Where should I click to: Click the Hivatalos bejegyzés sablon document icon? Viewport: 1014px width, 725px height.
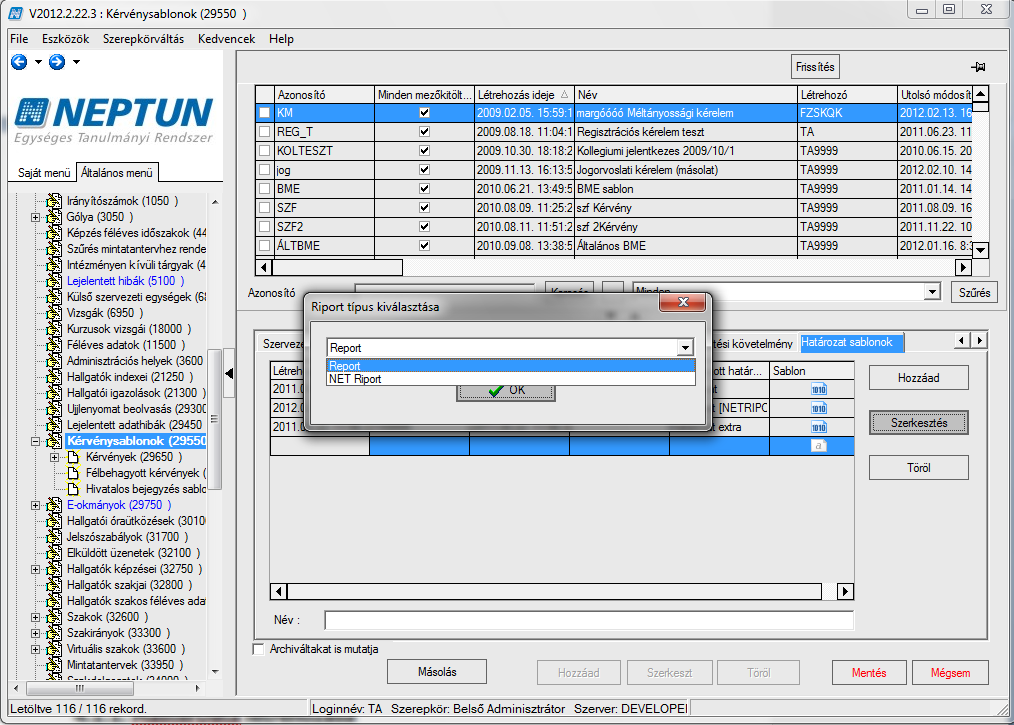tap(74, 489)
